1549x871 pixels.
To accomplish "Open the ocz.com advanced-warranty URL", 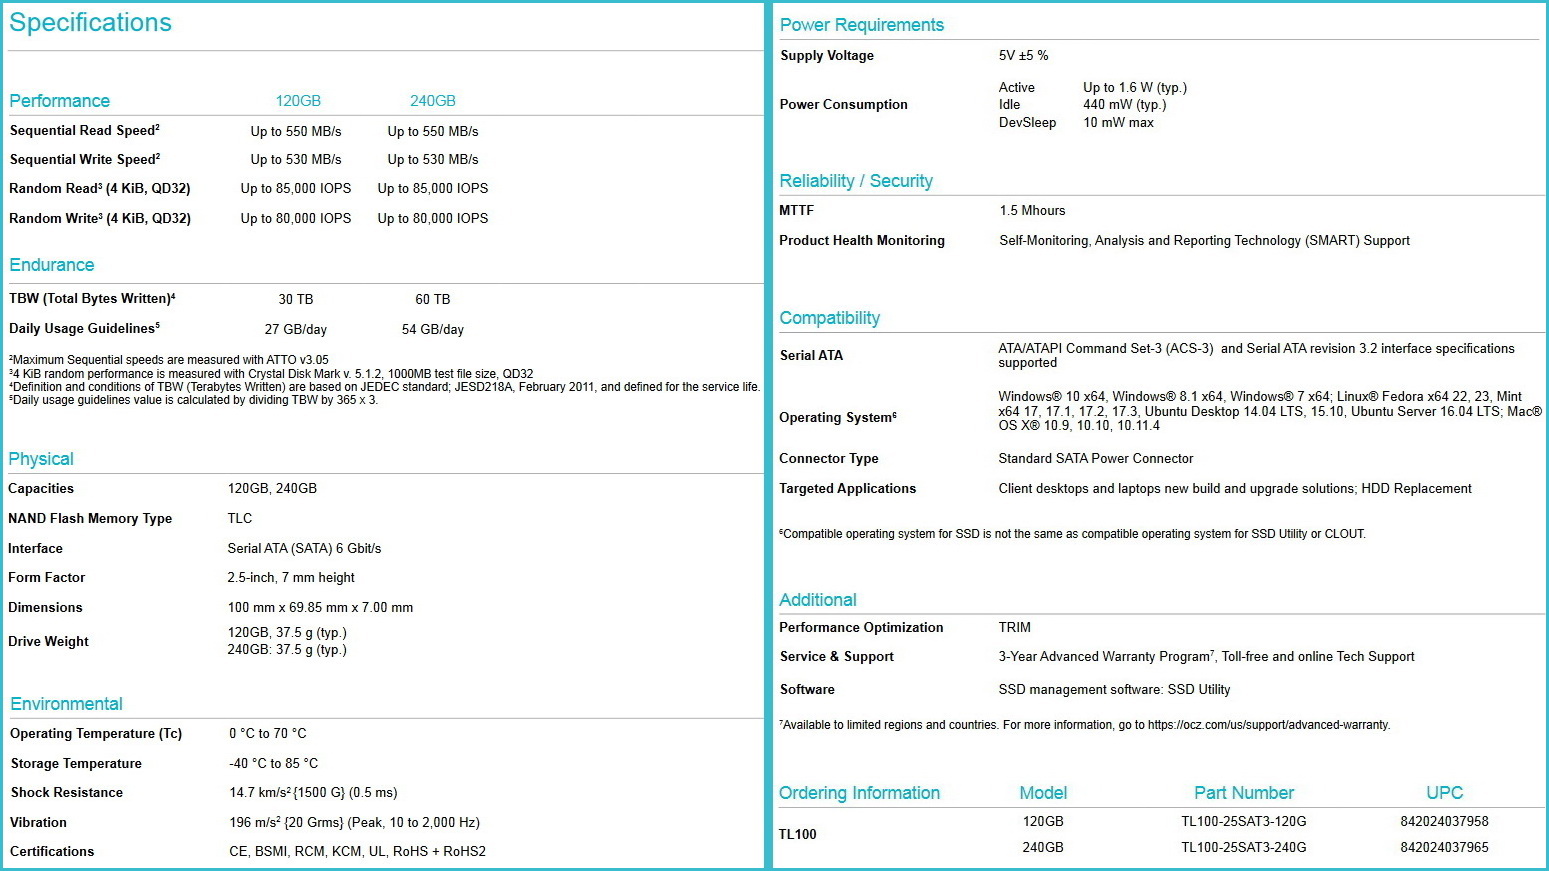I will click(x=1269, y=725).
